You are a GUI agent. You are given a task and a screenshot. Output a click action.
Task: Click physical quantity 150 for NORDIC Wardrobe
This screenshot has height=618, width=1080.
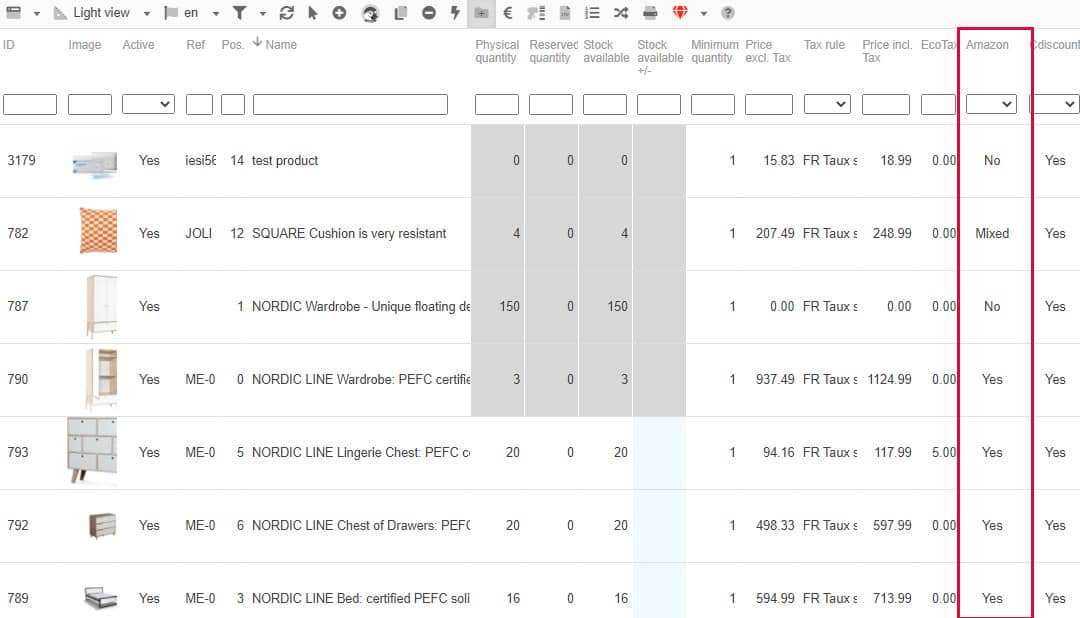pos(510,307)
